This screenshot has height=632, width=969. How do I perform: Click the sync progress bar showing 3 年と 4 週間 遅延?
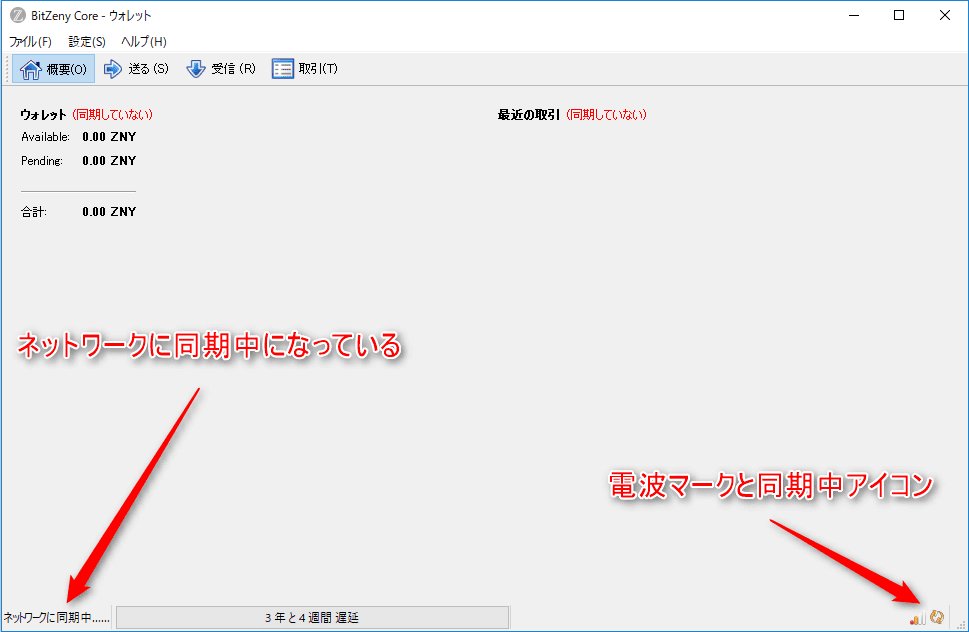pos(313,617)
